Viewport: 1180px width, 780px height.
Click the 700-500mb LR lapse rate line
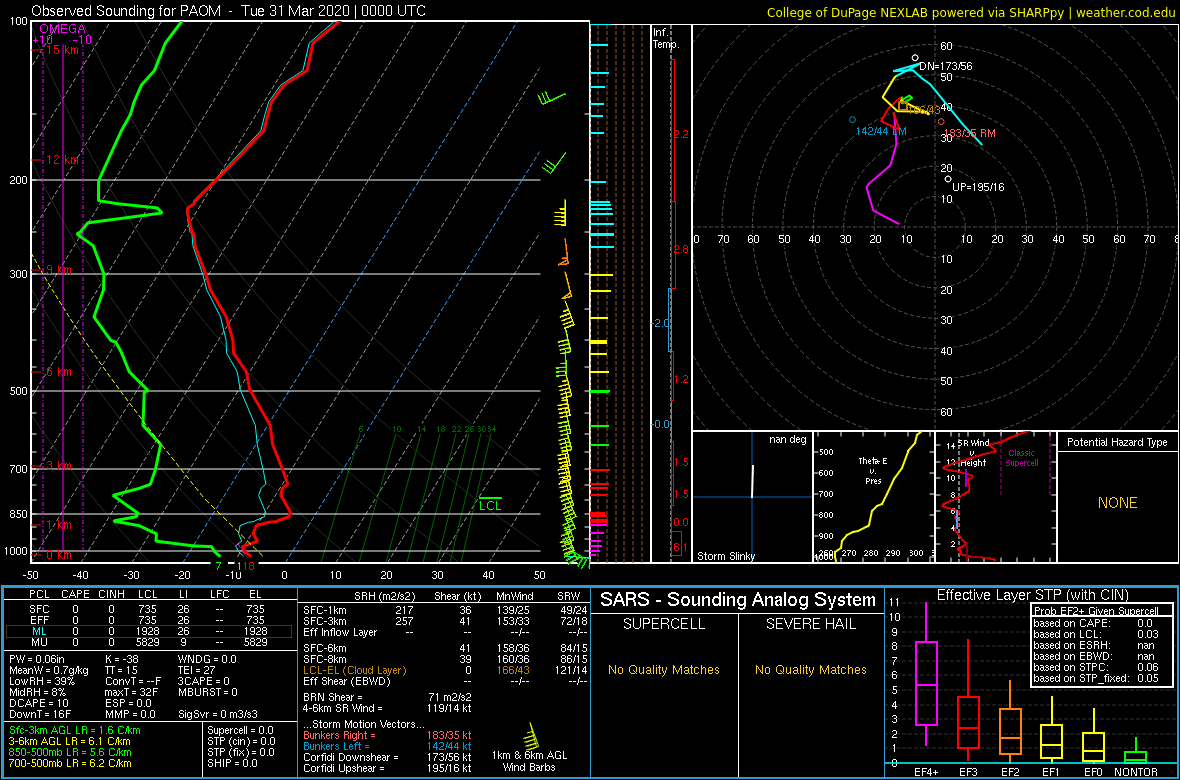tap(70, 763)
